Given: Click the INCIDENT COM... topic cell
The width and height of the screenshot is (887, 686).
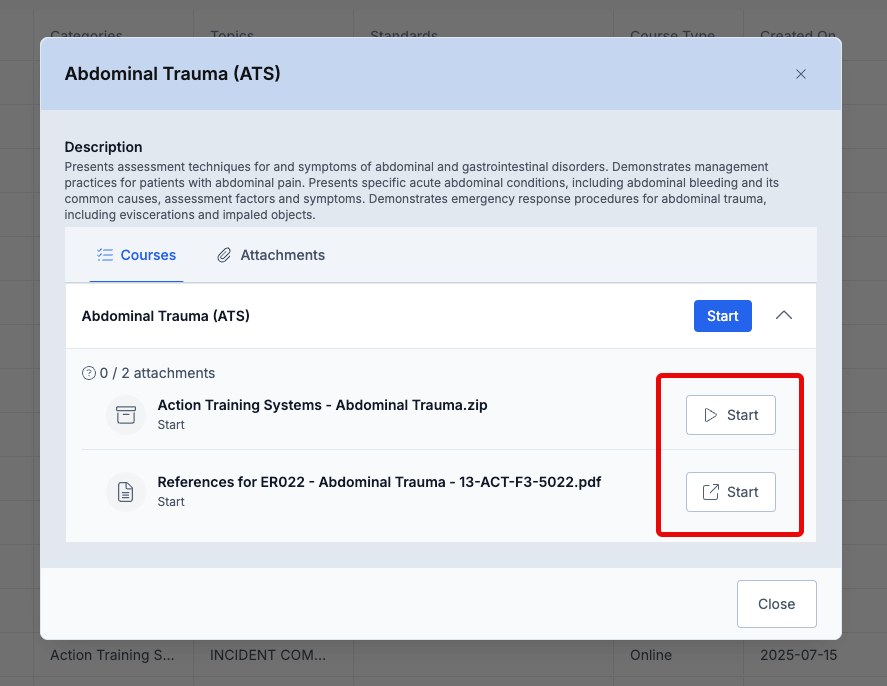Looking at the screenshot, I should click(x=268, y=655).
